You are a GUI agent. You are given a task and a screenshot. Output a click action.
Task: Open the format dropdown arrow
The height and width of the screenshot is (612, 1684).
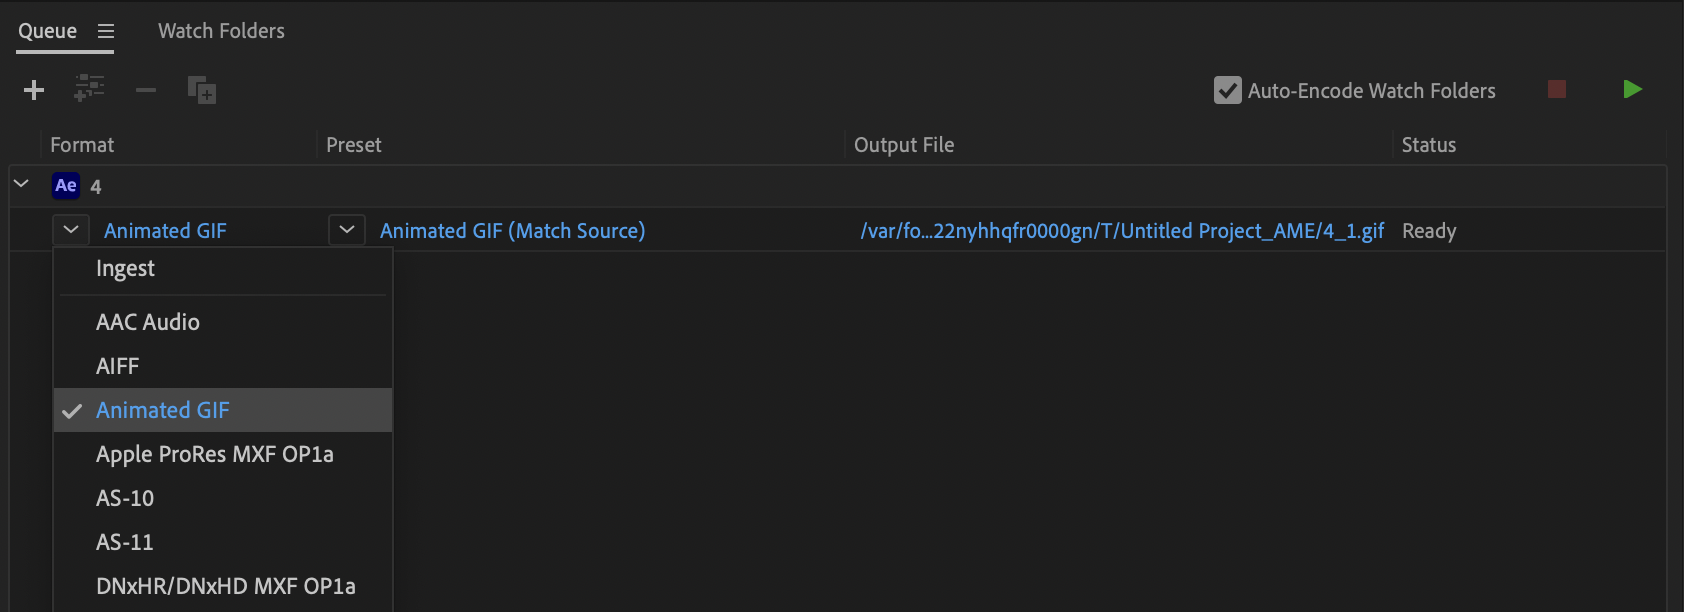[71, 230]
